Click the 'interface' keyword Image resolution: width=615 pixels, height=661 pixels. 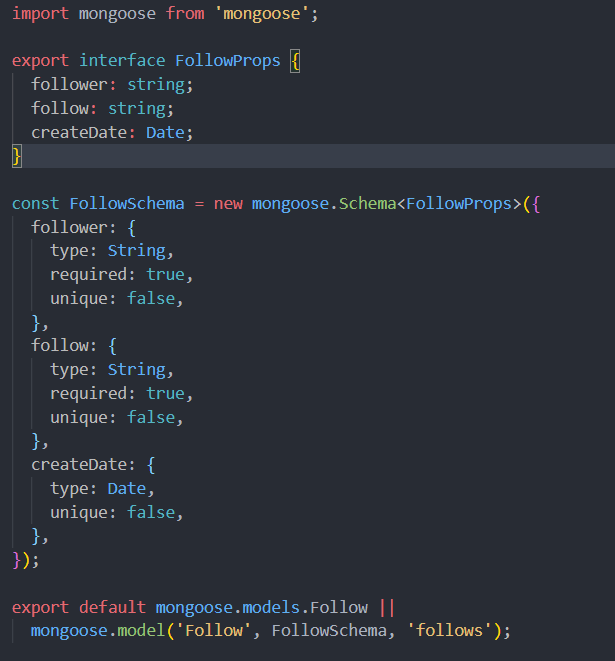point(122,61)
